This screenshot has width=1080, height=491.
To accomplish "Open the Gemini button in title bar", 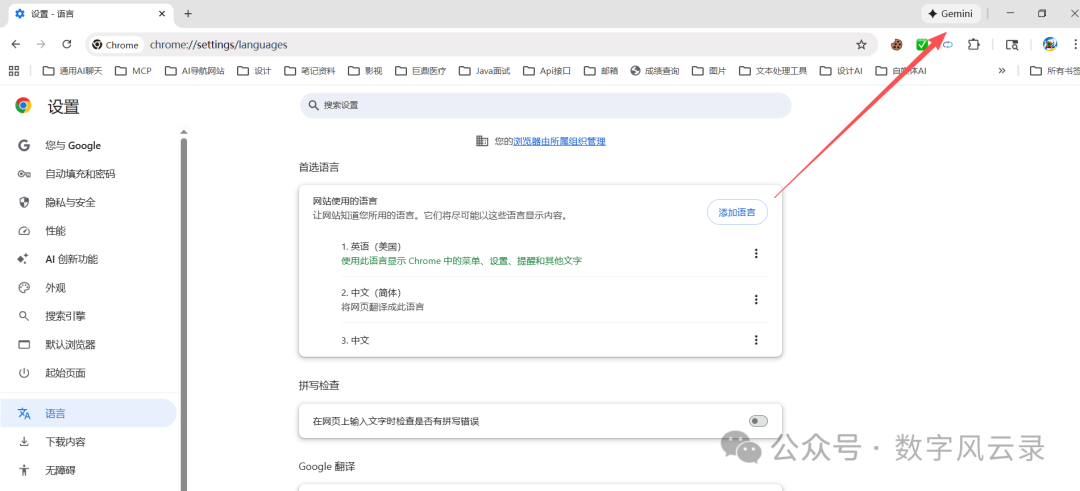I will coord(951,14).
